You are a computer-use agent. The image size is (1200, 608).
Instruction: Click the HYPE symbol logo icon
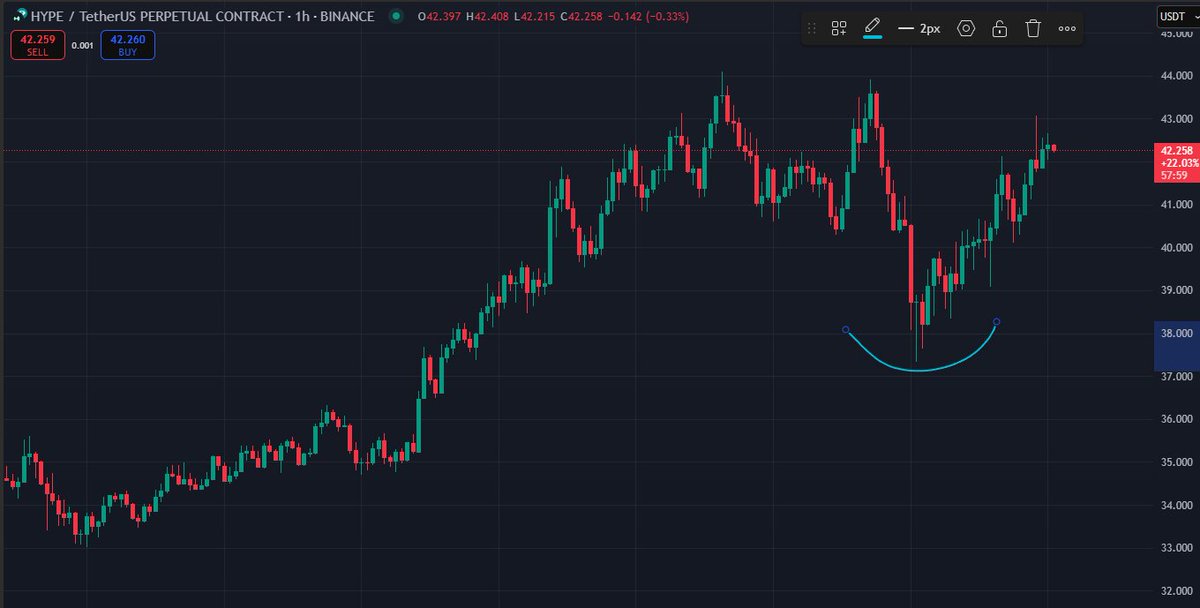(19, 16)
